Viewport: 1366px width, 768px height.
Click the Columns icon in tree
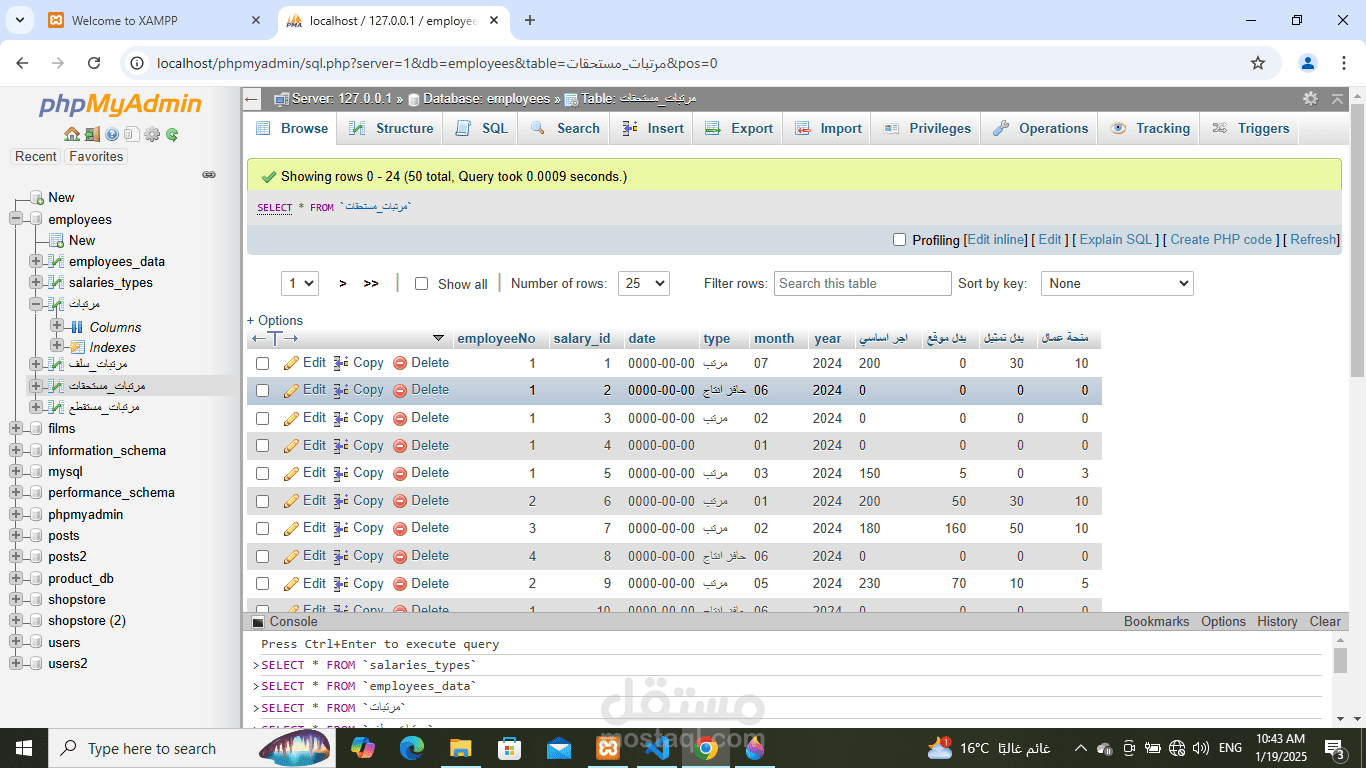(x=78, y=327)
